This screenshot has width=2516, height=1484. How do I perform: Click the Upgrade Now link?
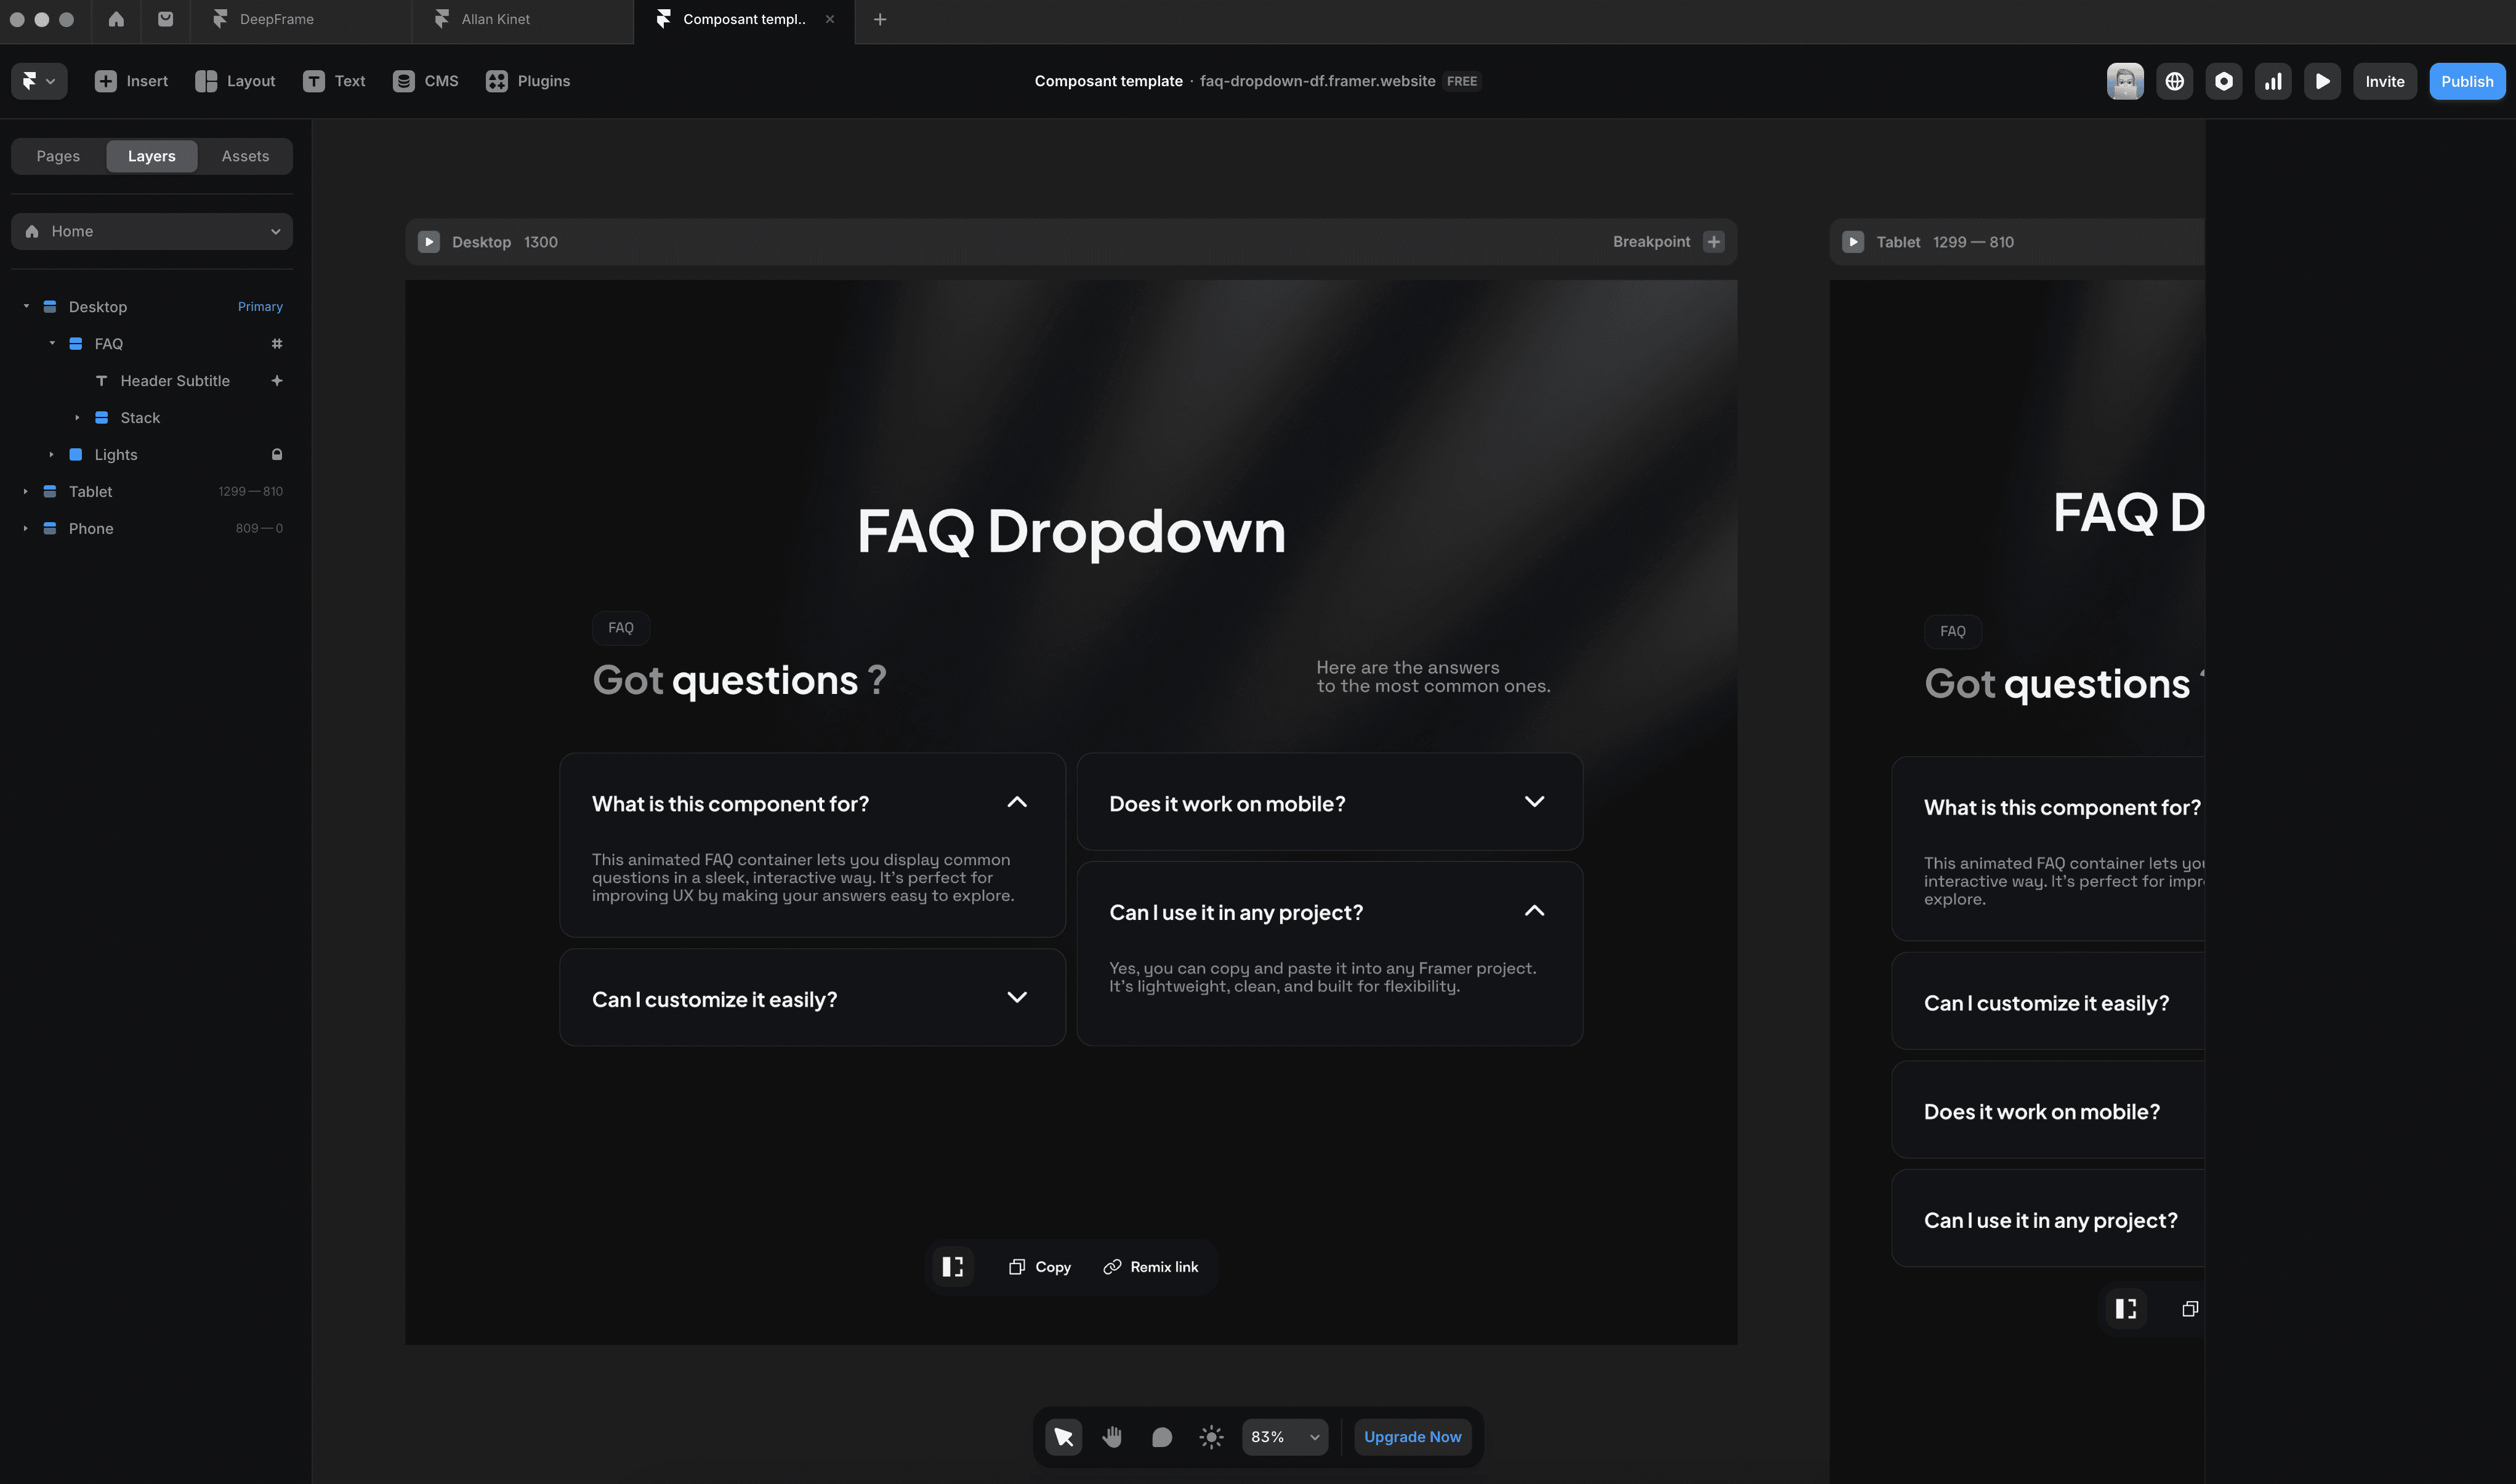(1412, 1437)
